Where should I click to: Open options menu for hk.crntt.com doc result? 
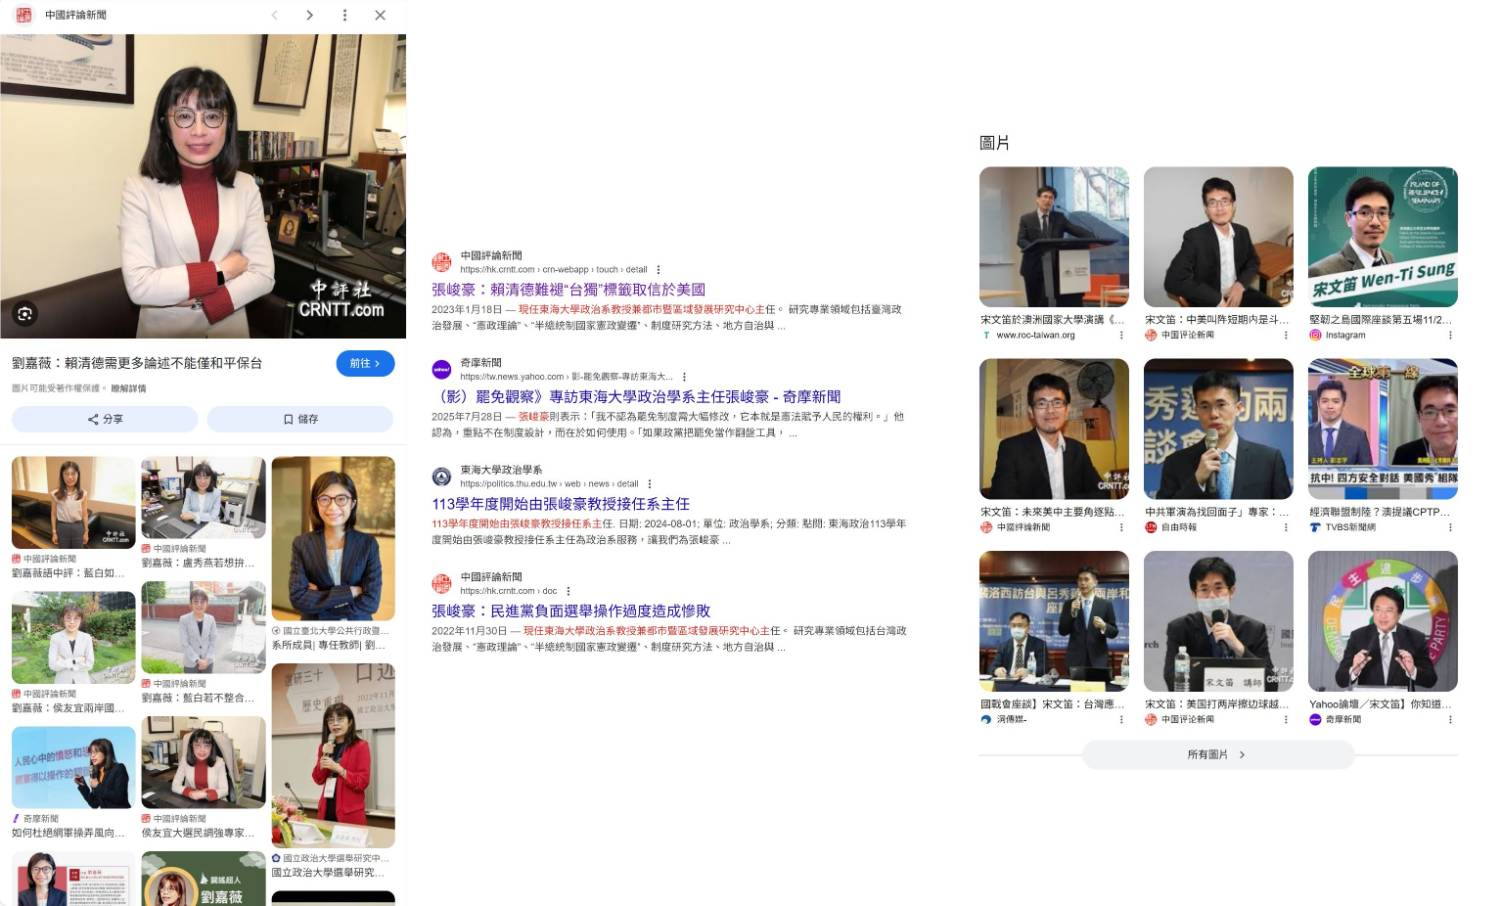pos(568,591)
